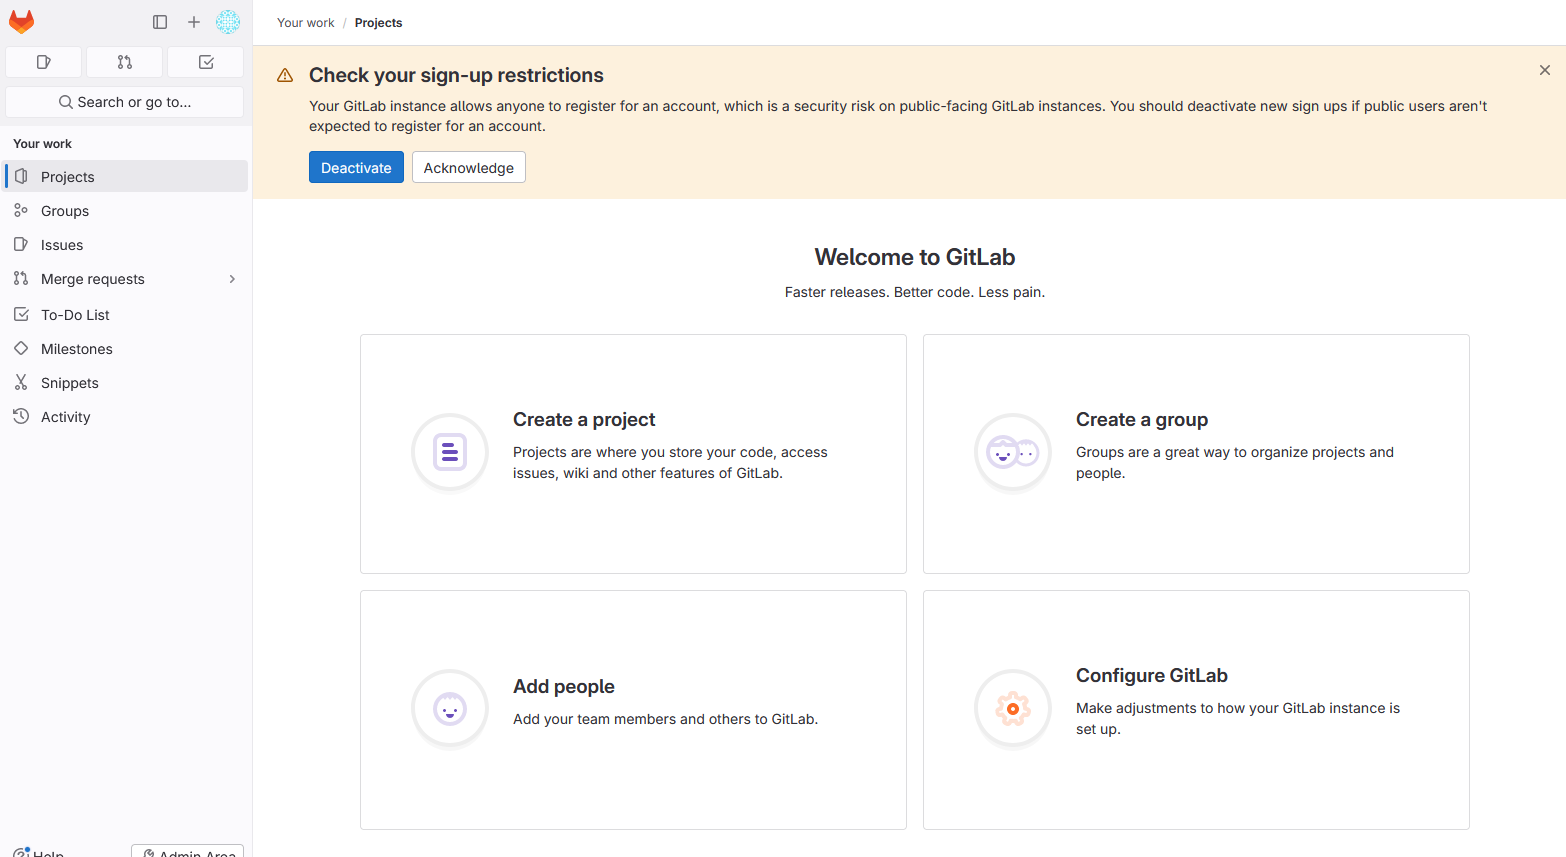Click the To-Do List checkbox icon
The width and height of the screenshot is (1566, 857).
[21, 314]
